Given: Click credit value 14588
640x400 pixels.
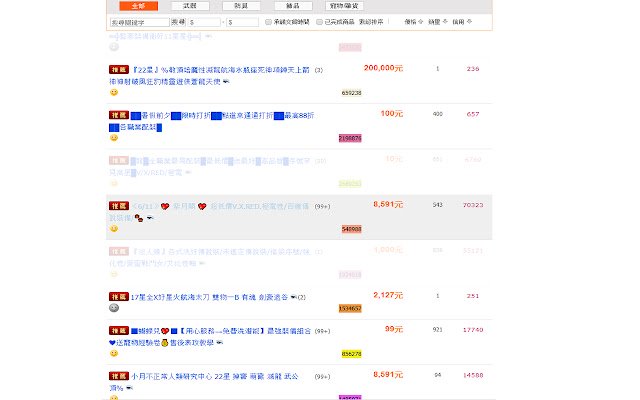Looking at the screenshot, I should click(473, 375).
